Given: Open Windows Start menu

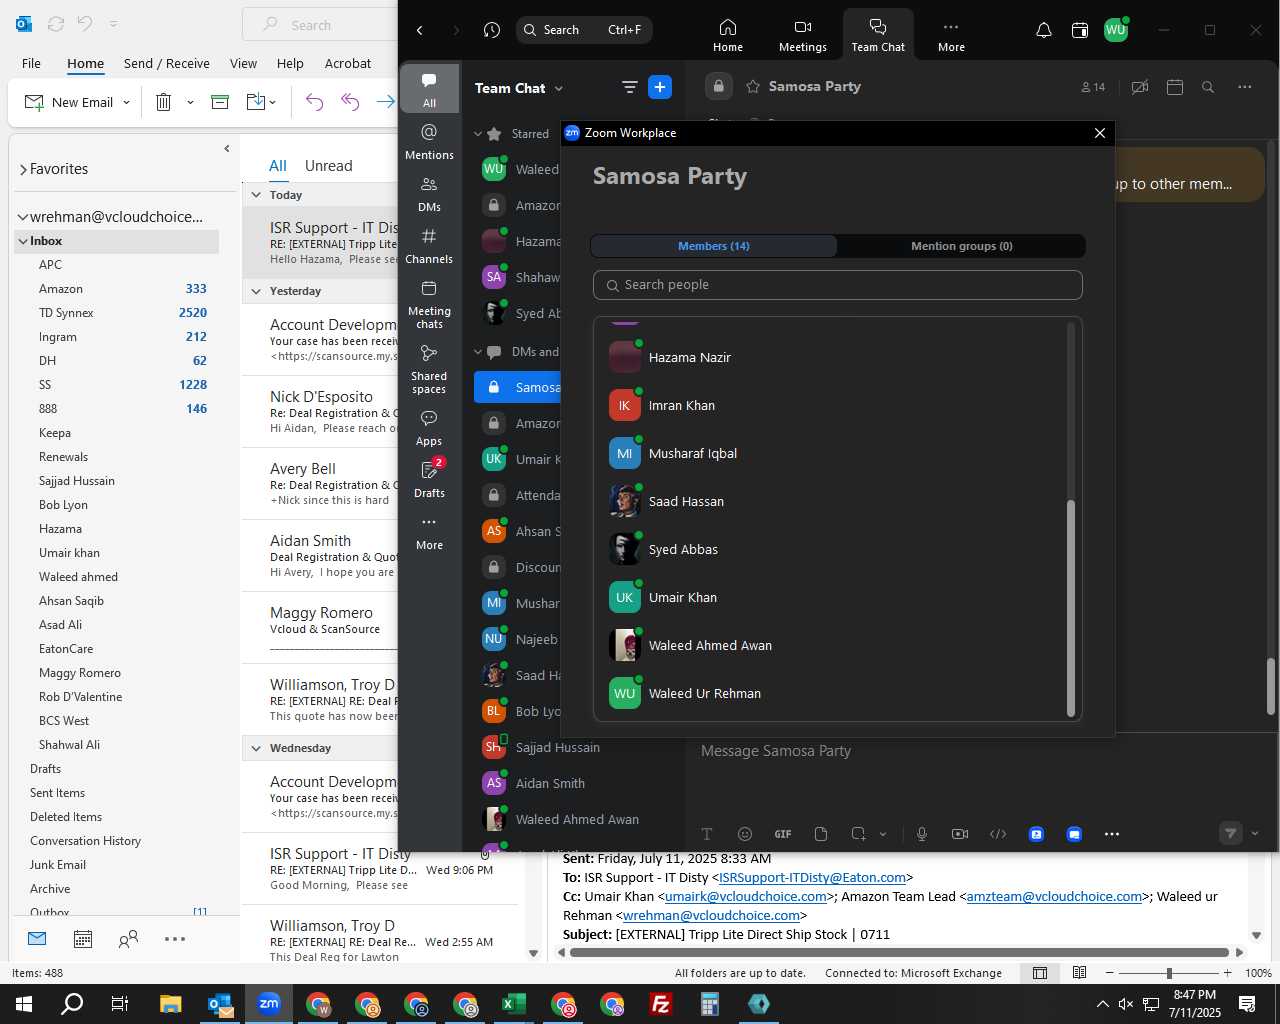Looking at the screenshot, I should (24, 1004).
